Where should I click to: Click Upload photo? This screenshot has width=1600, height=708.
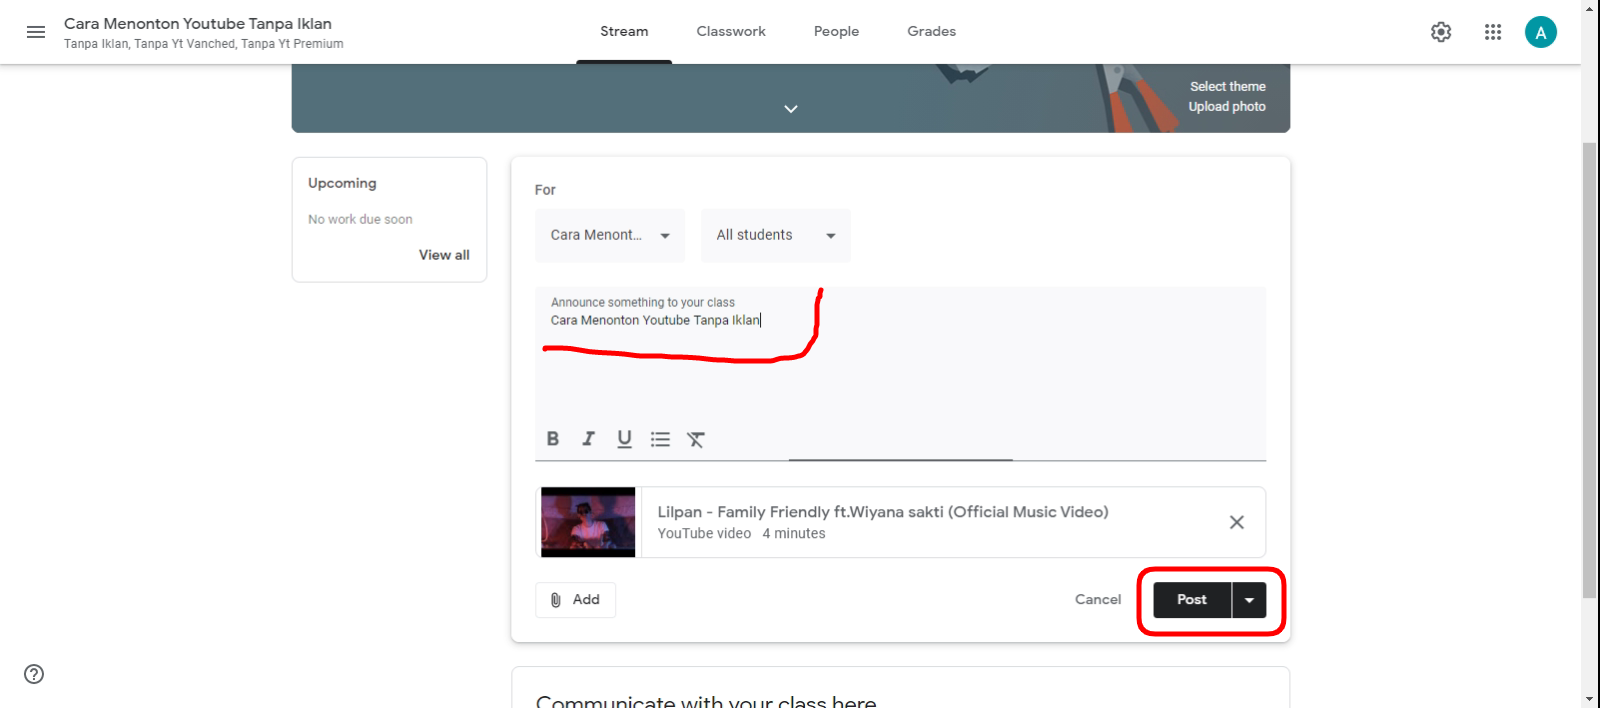(1227, 107)
